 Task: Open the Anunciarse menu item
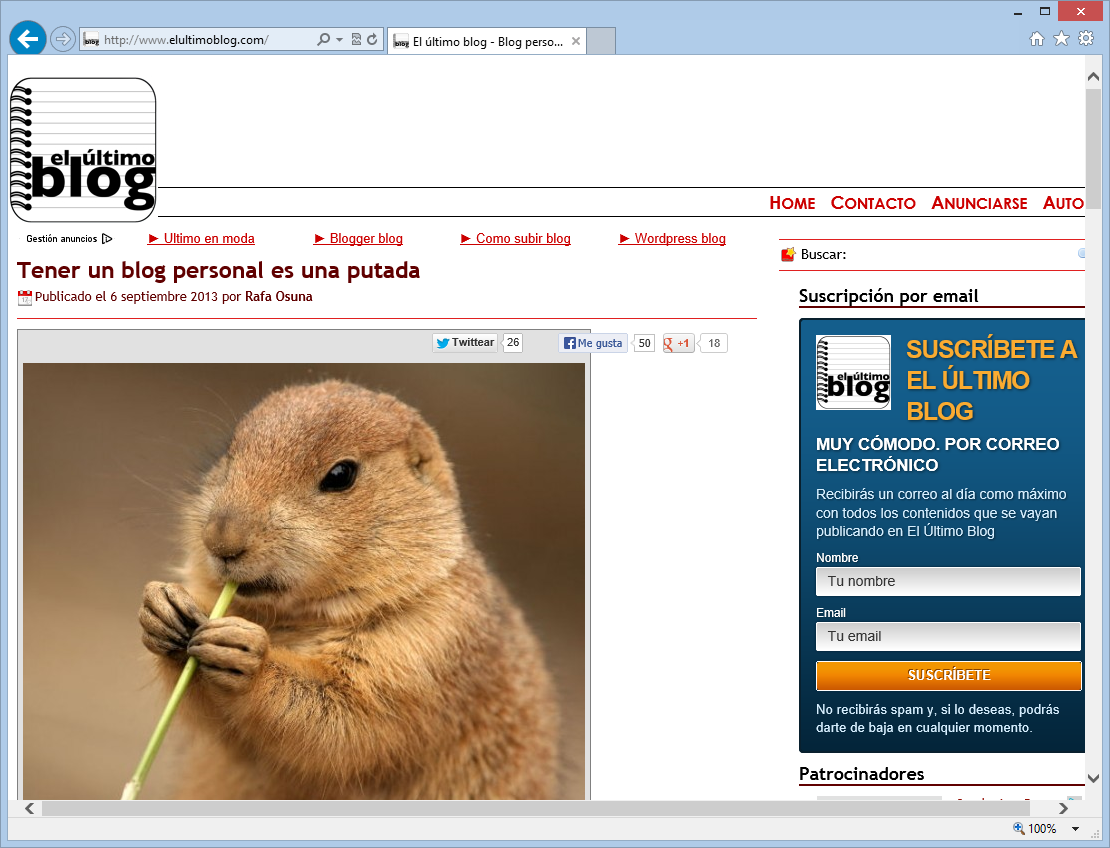979,203
